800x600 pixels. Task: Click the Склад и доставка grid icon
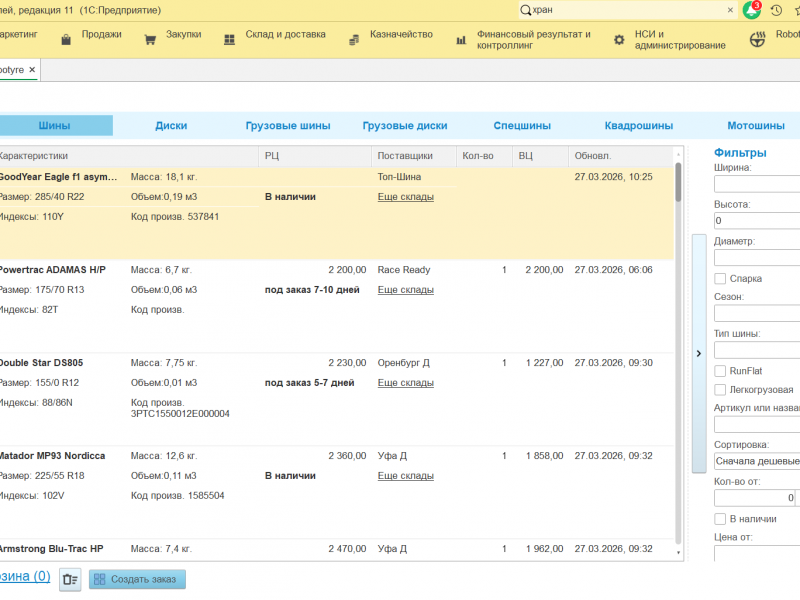tap(230, 40)
